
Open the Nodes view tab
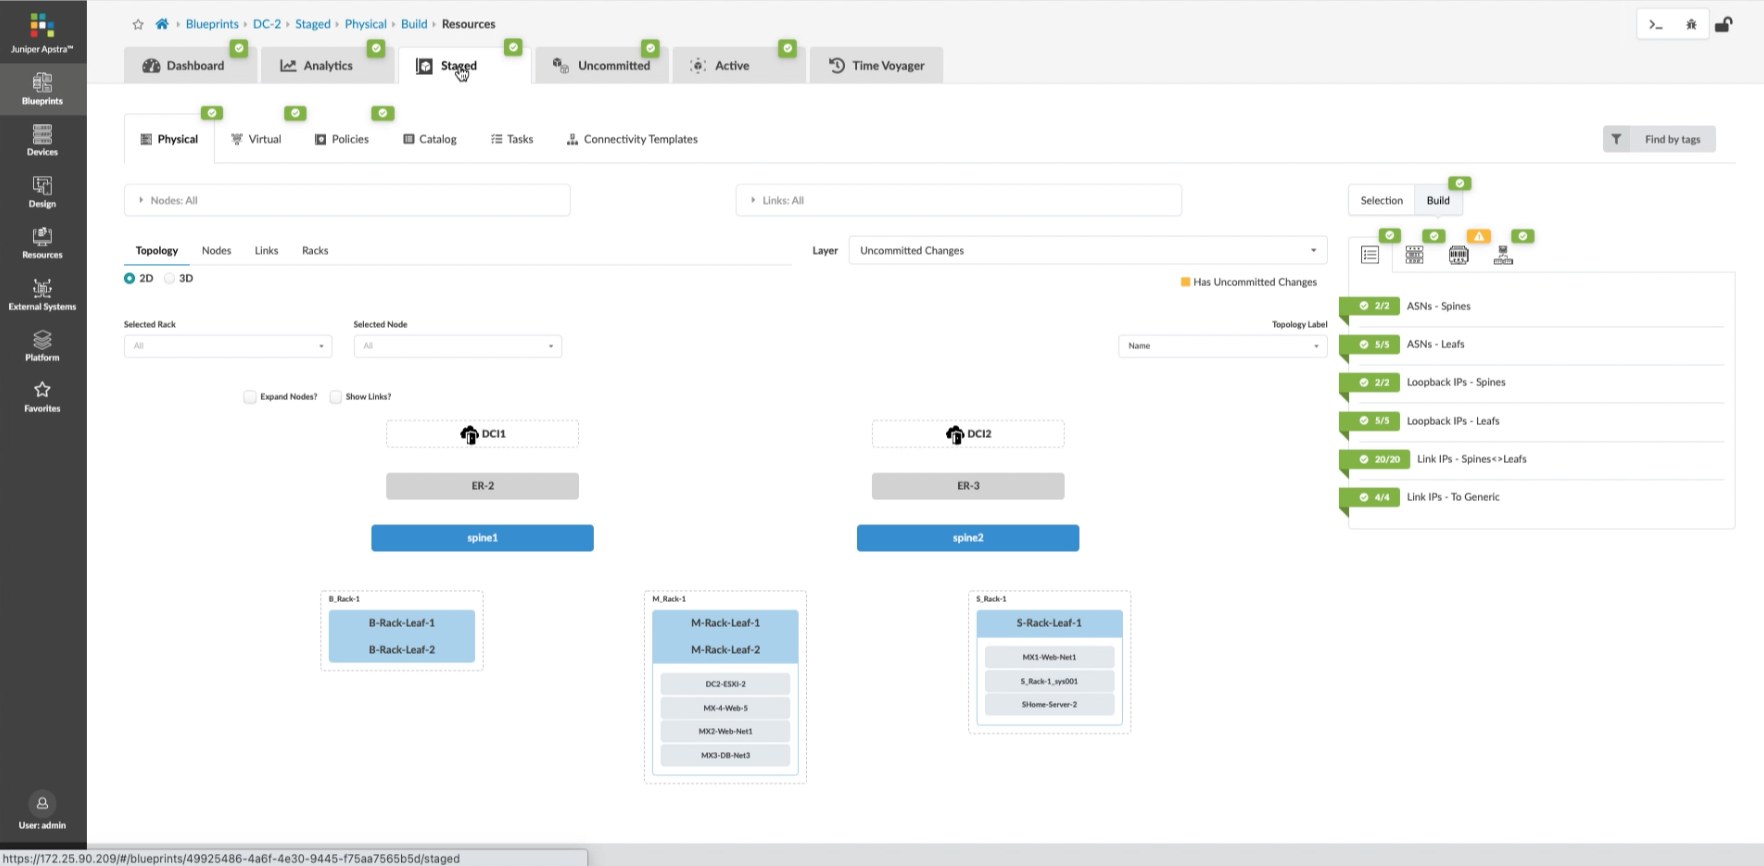click(x=216, y=250)
